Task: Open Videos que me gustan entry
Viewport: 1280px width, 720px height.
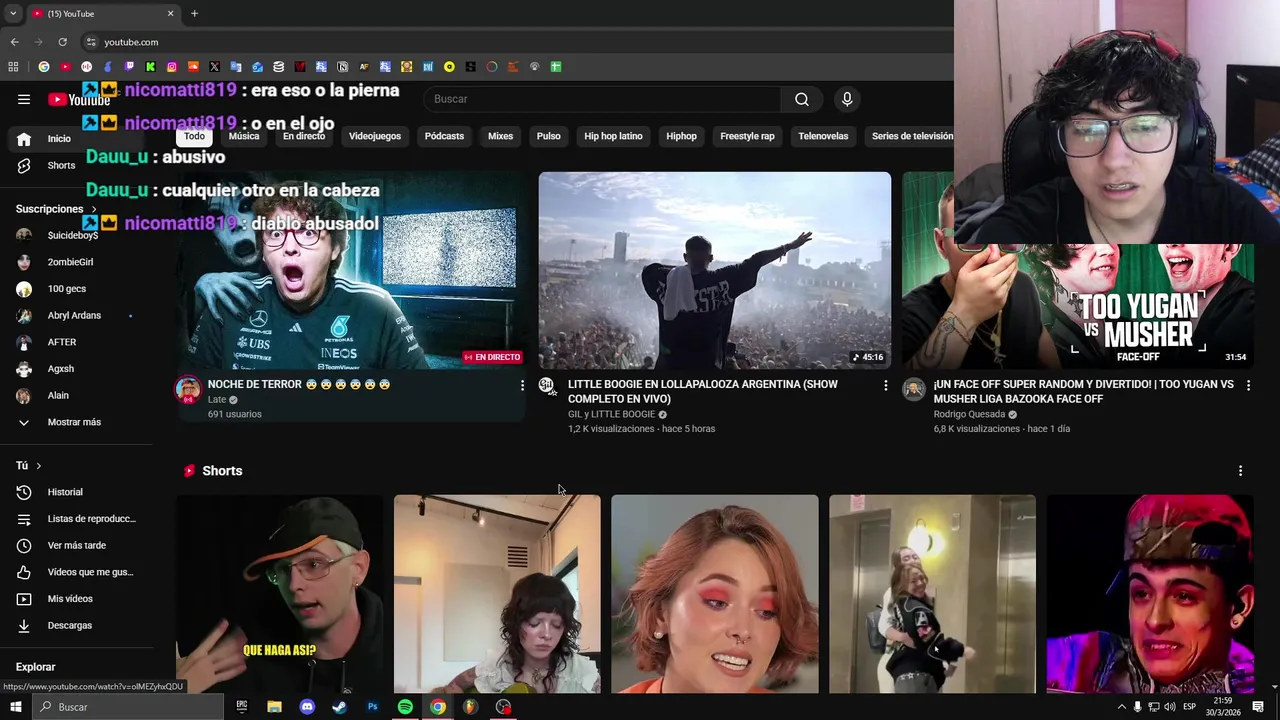Action: pos(75,572)
